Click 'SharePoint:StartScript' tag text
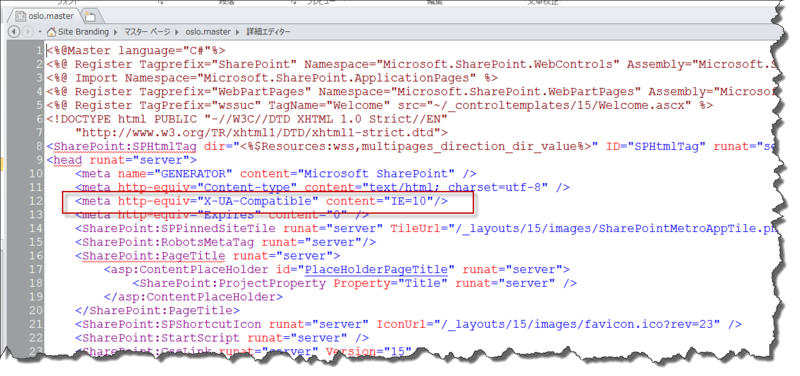This screenshot has width=800, height=376. 161,338
